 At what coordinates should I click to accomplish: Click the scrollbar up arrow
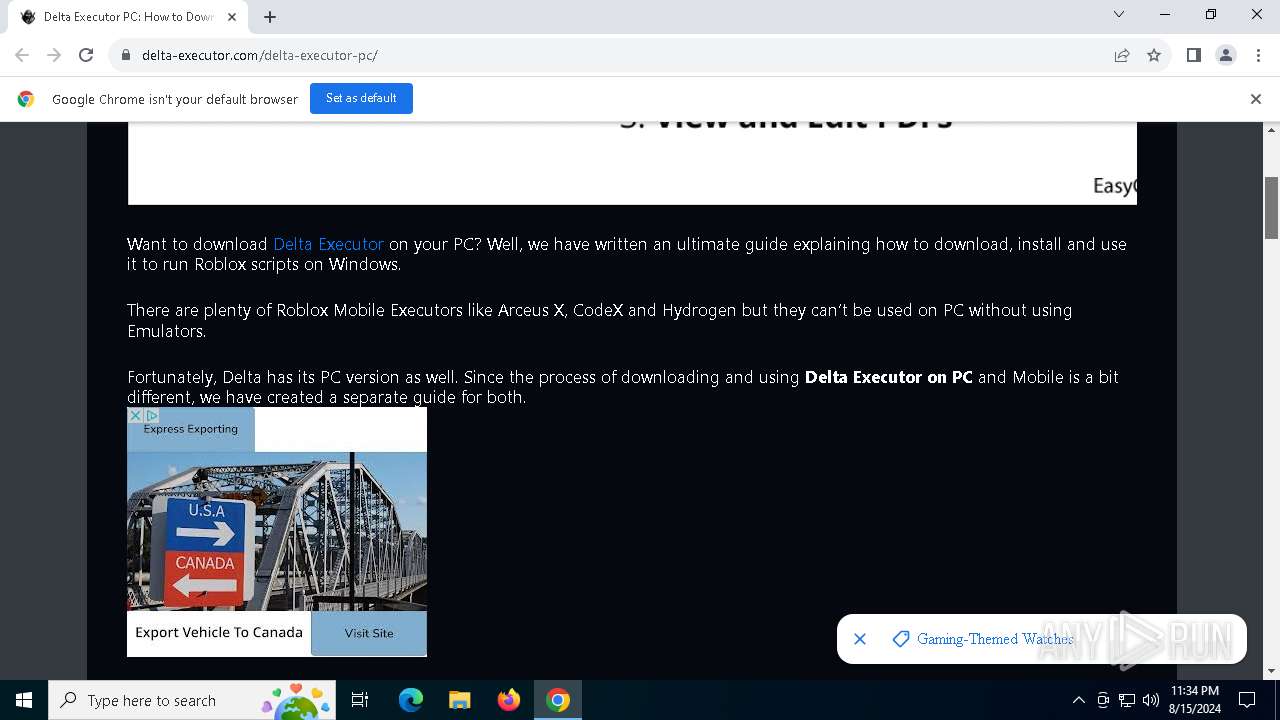tap(1271, 130)
